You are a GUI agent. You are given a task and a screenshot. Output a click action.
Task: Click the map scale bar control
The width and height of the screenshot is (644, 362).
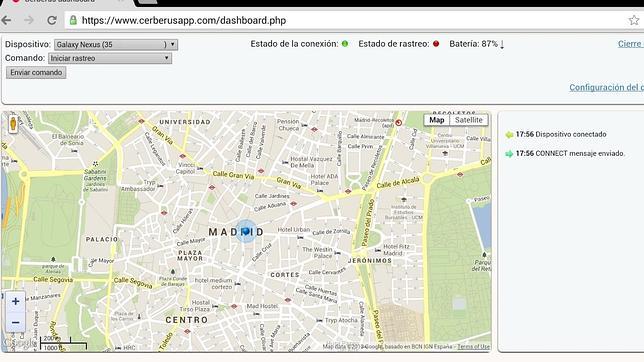coord(63,344)
